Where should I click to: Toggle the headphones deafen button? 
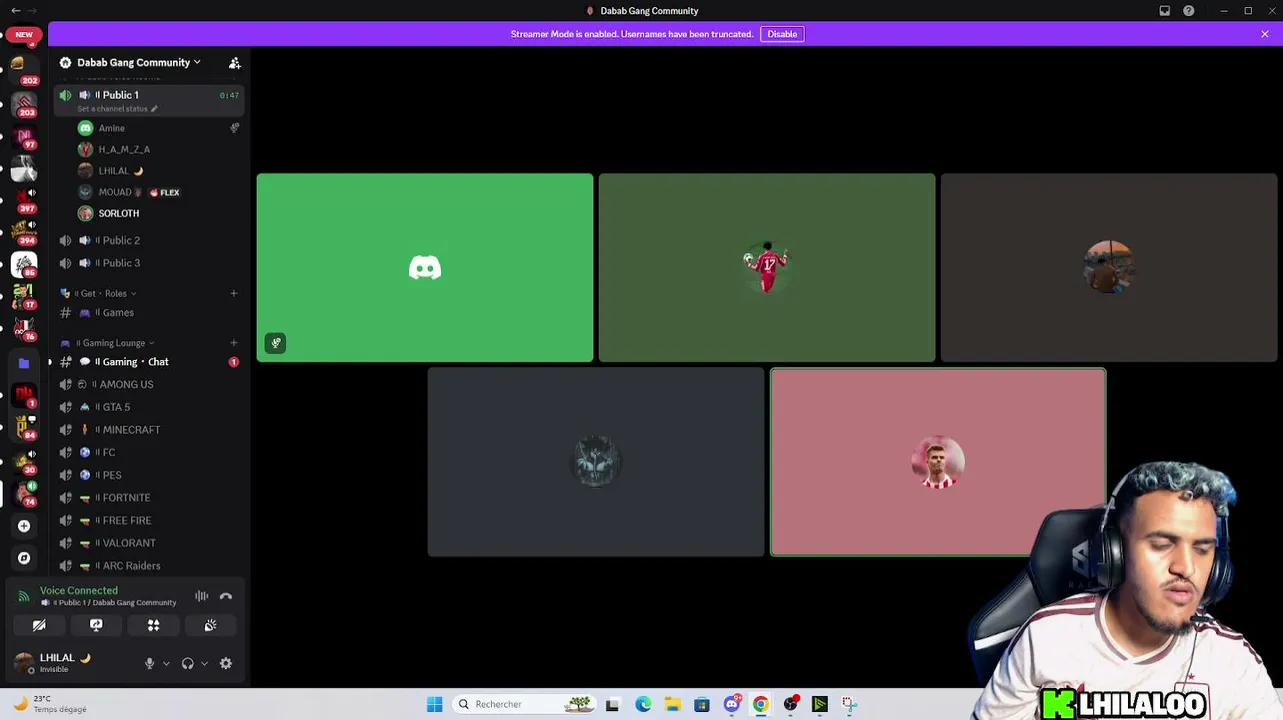coord(188,663)
